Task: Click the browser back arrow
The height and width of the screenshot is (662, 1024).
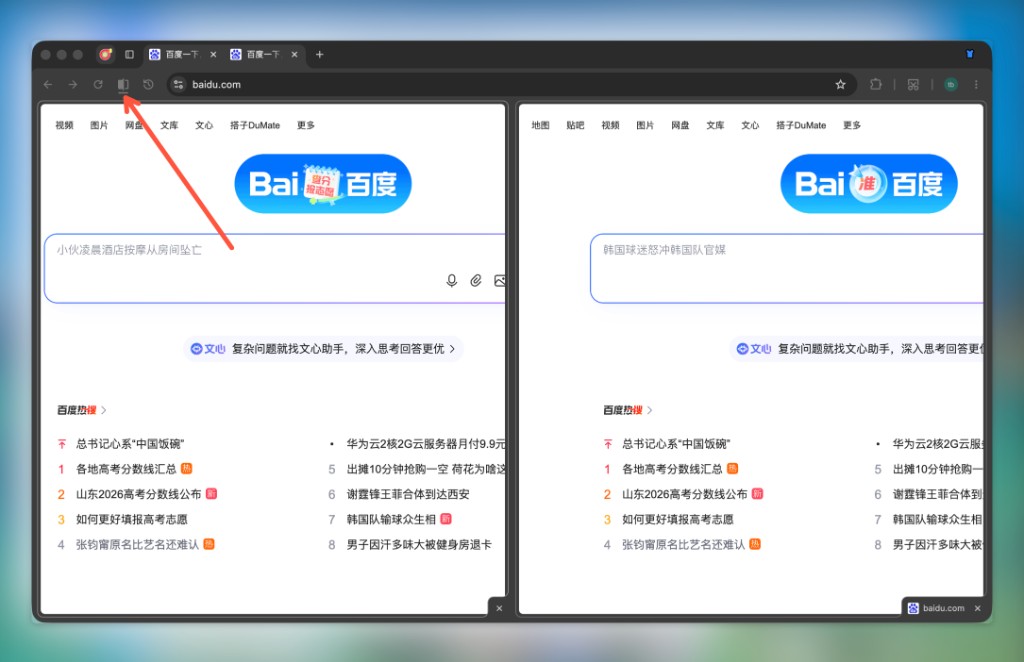Action: (48, 84)
